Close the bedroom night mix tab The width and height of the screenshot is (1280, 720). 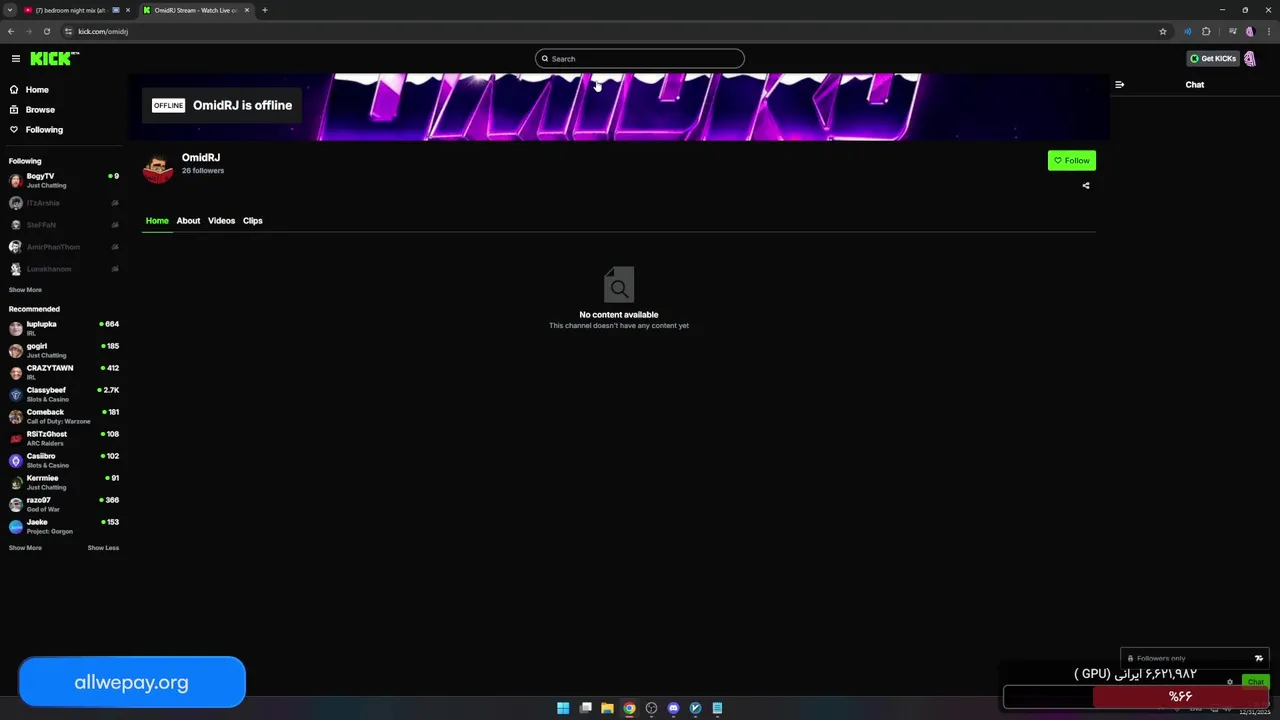[x=128, y=10]
